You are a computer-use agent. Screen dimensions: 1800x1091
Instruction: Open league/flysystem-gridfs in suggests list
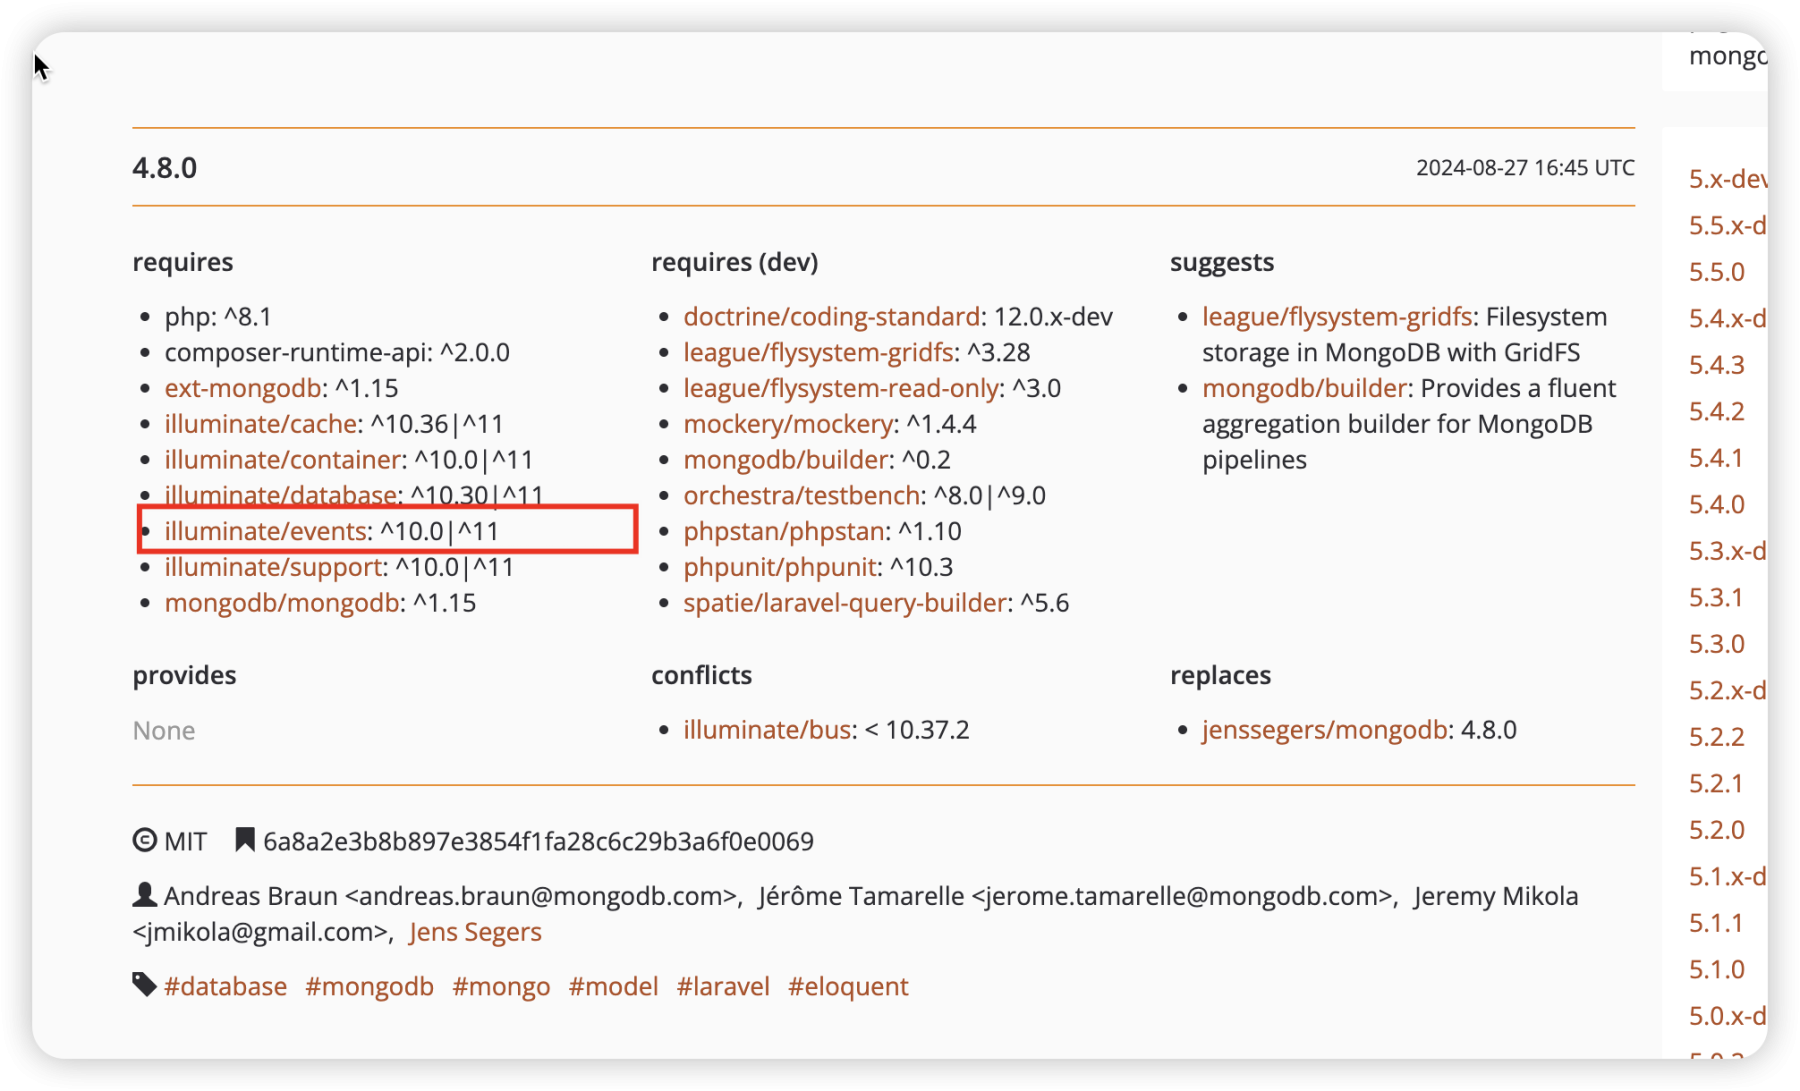[x=1336, y=317]
